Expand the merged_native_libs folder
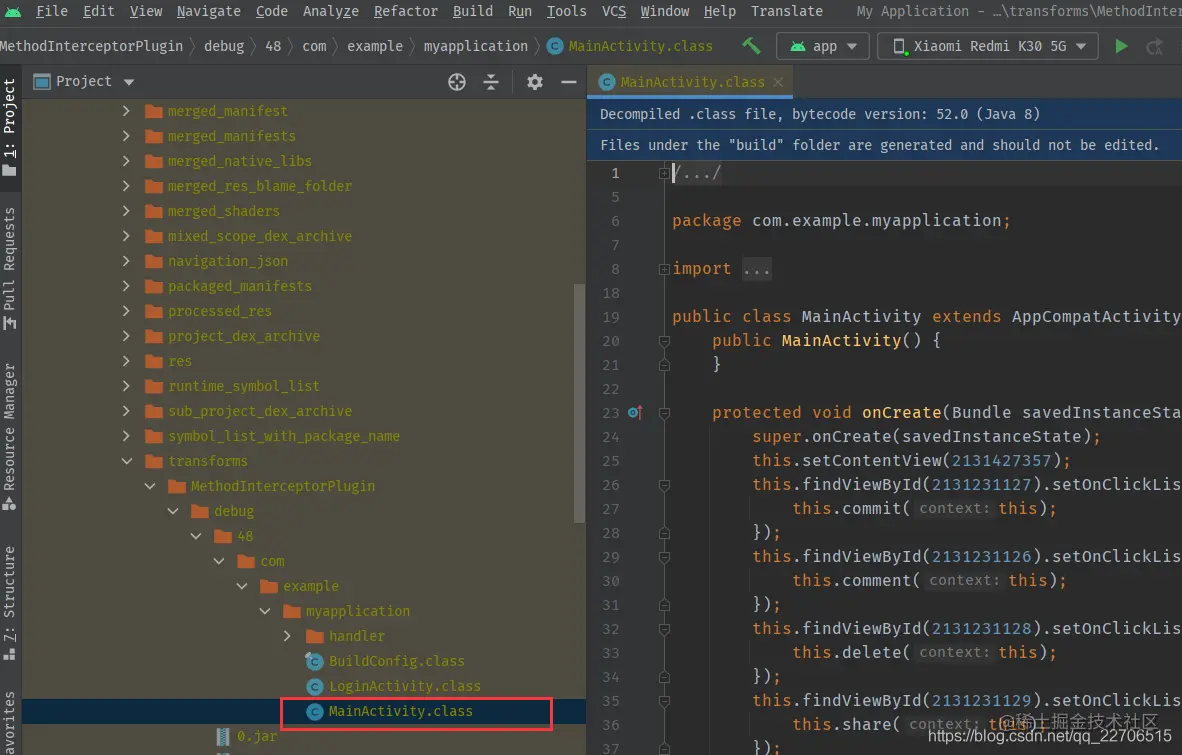The image size is (1182, 755). pos(127,161)
